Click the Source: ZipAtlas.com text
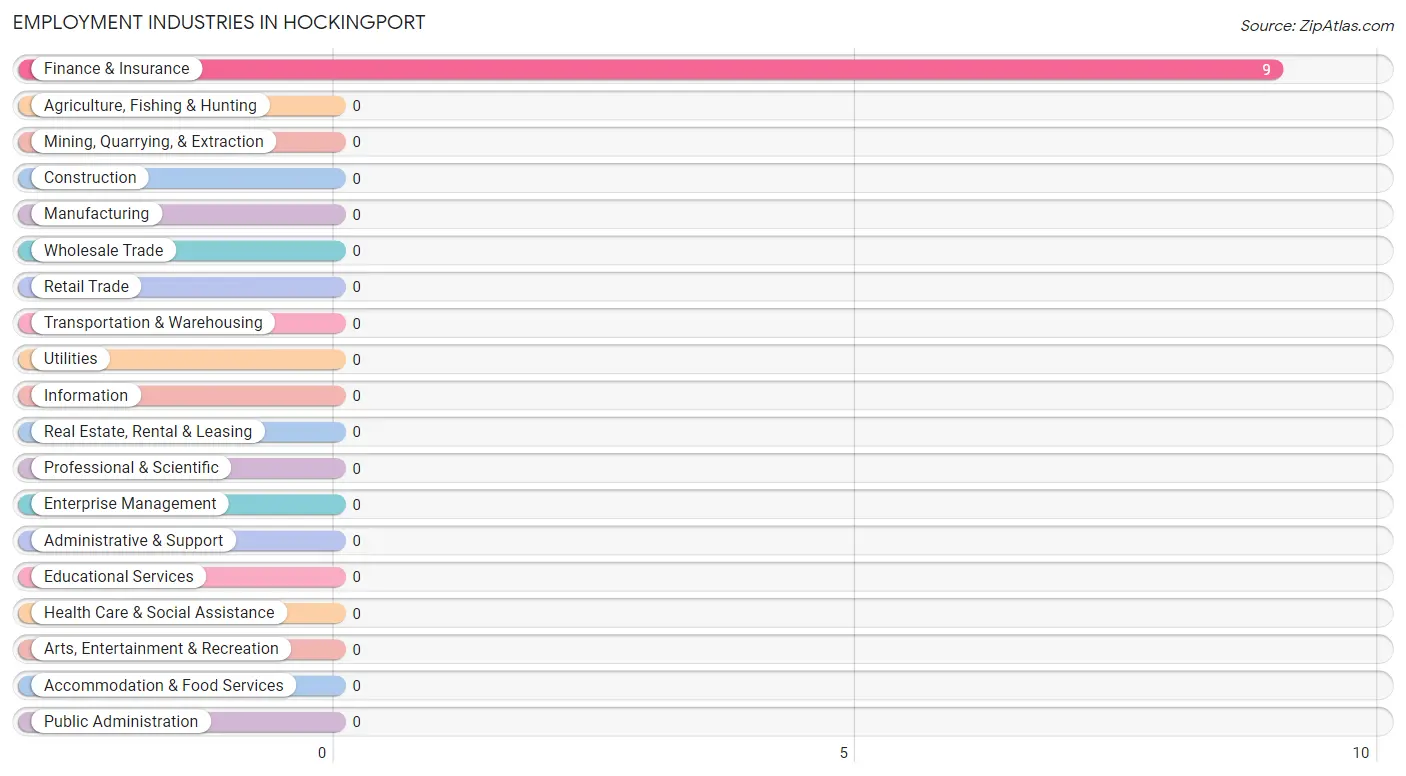Image resolution: width=1406 pixels, height=776 pixels. tap(1317, 26)
